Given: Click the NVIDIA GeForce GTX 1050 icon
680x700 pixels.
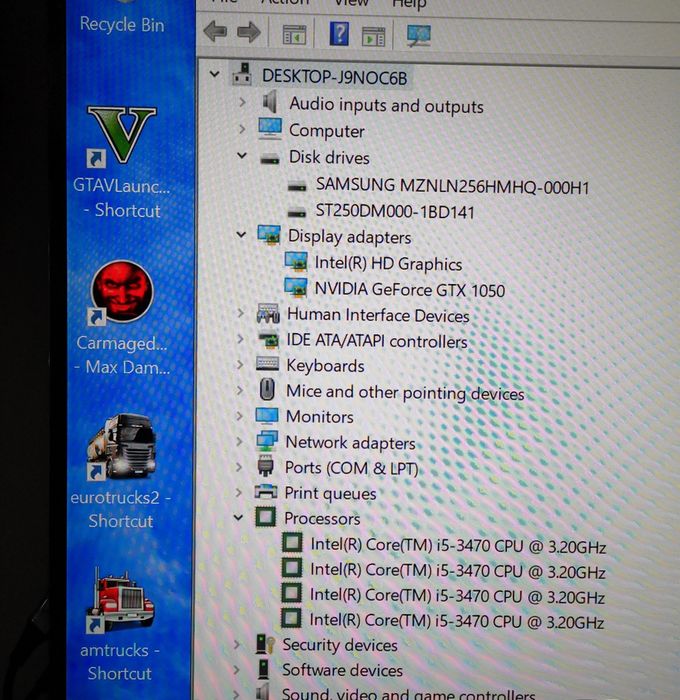Looking at the screenshot, I should pyautogui.click(x=296, y=288).
